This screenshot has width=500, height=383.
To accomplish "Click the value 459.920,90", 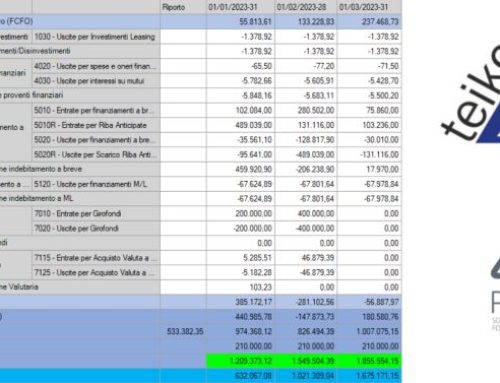I will 254,169.
